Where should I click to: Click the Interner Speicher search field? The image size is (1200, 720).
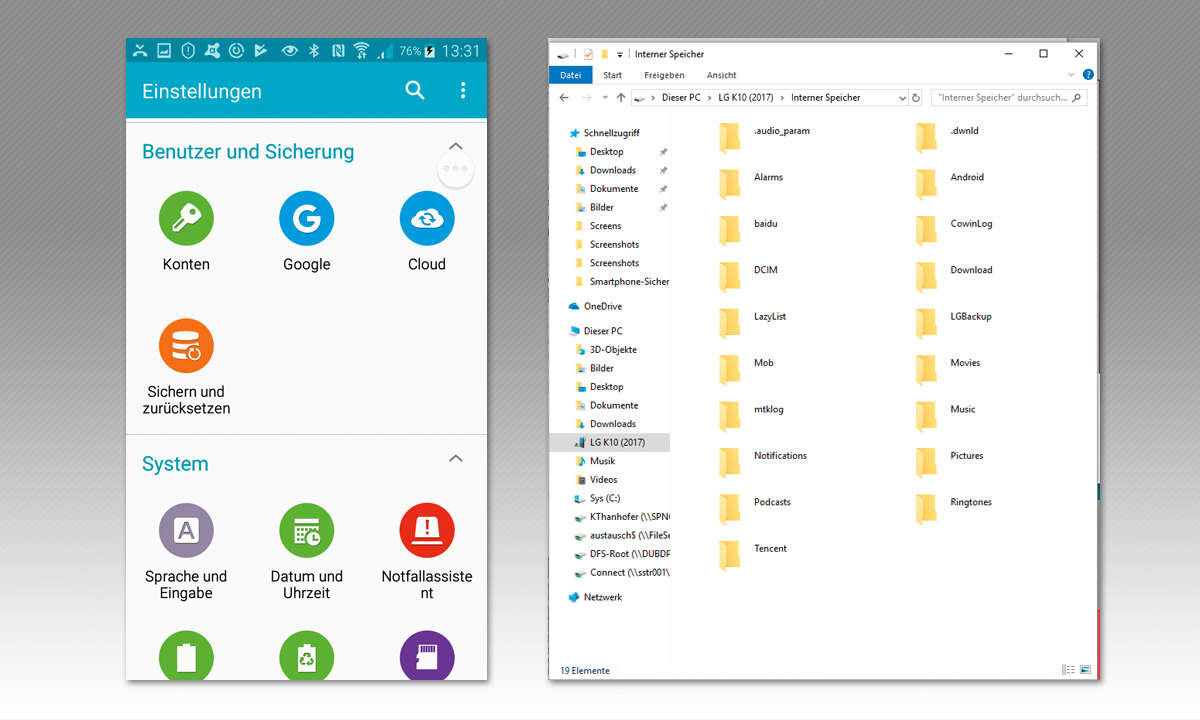point(1009,98)
